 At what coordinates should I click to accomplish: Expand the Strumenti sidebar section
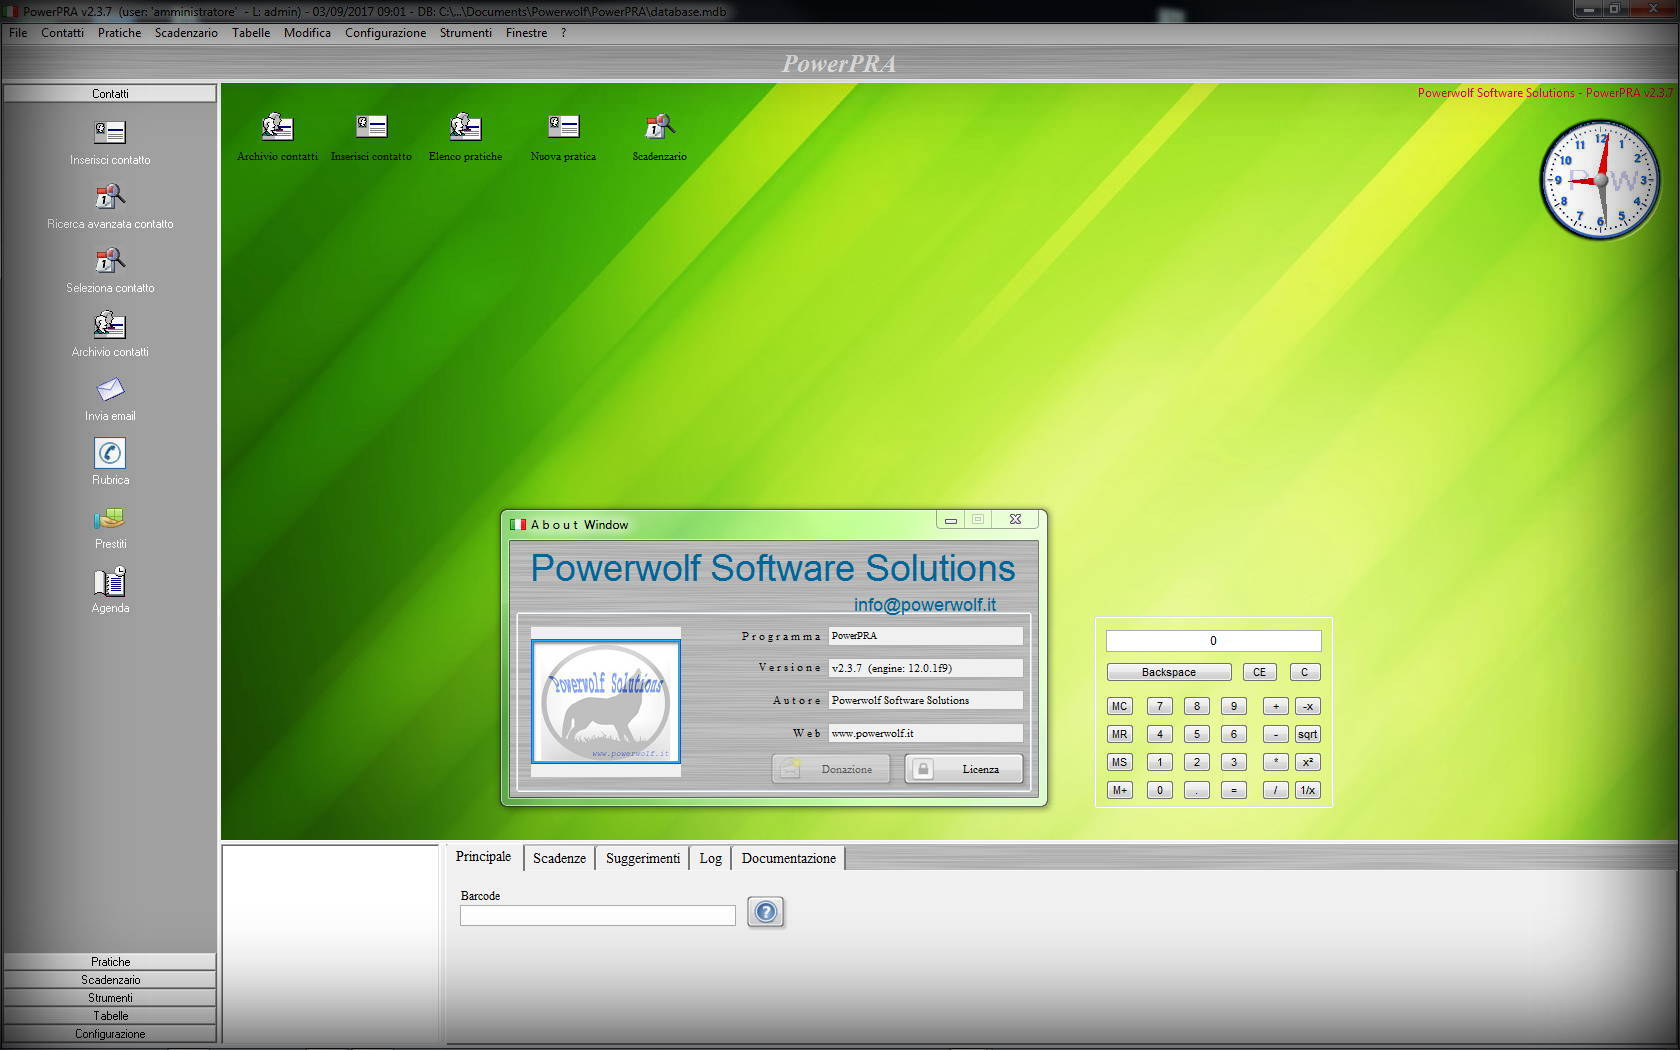click(x=110, y=998)
